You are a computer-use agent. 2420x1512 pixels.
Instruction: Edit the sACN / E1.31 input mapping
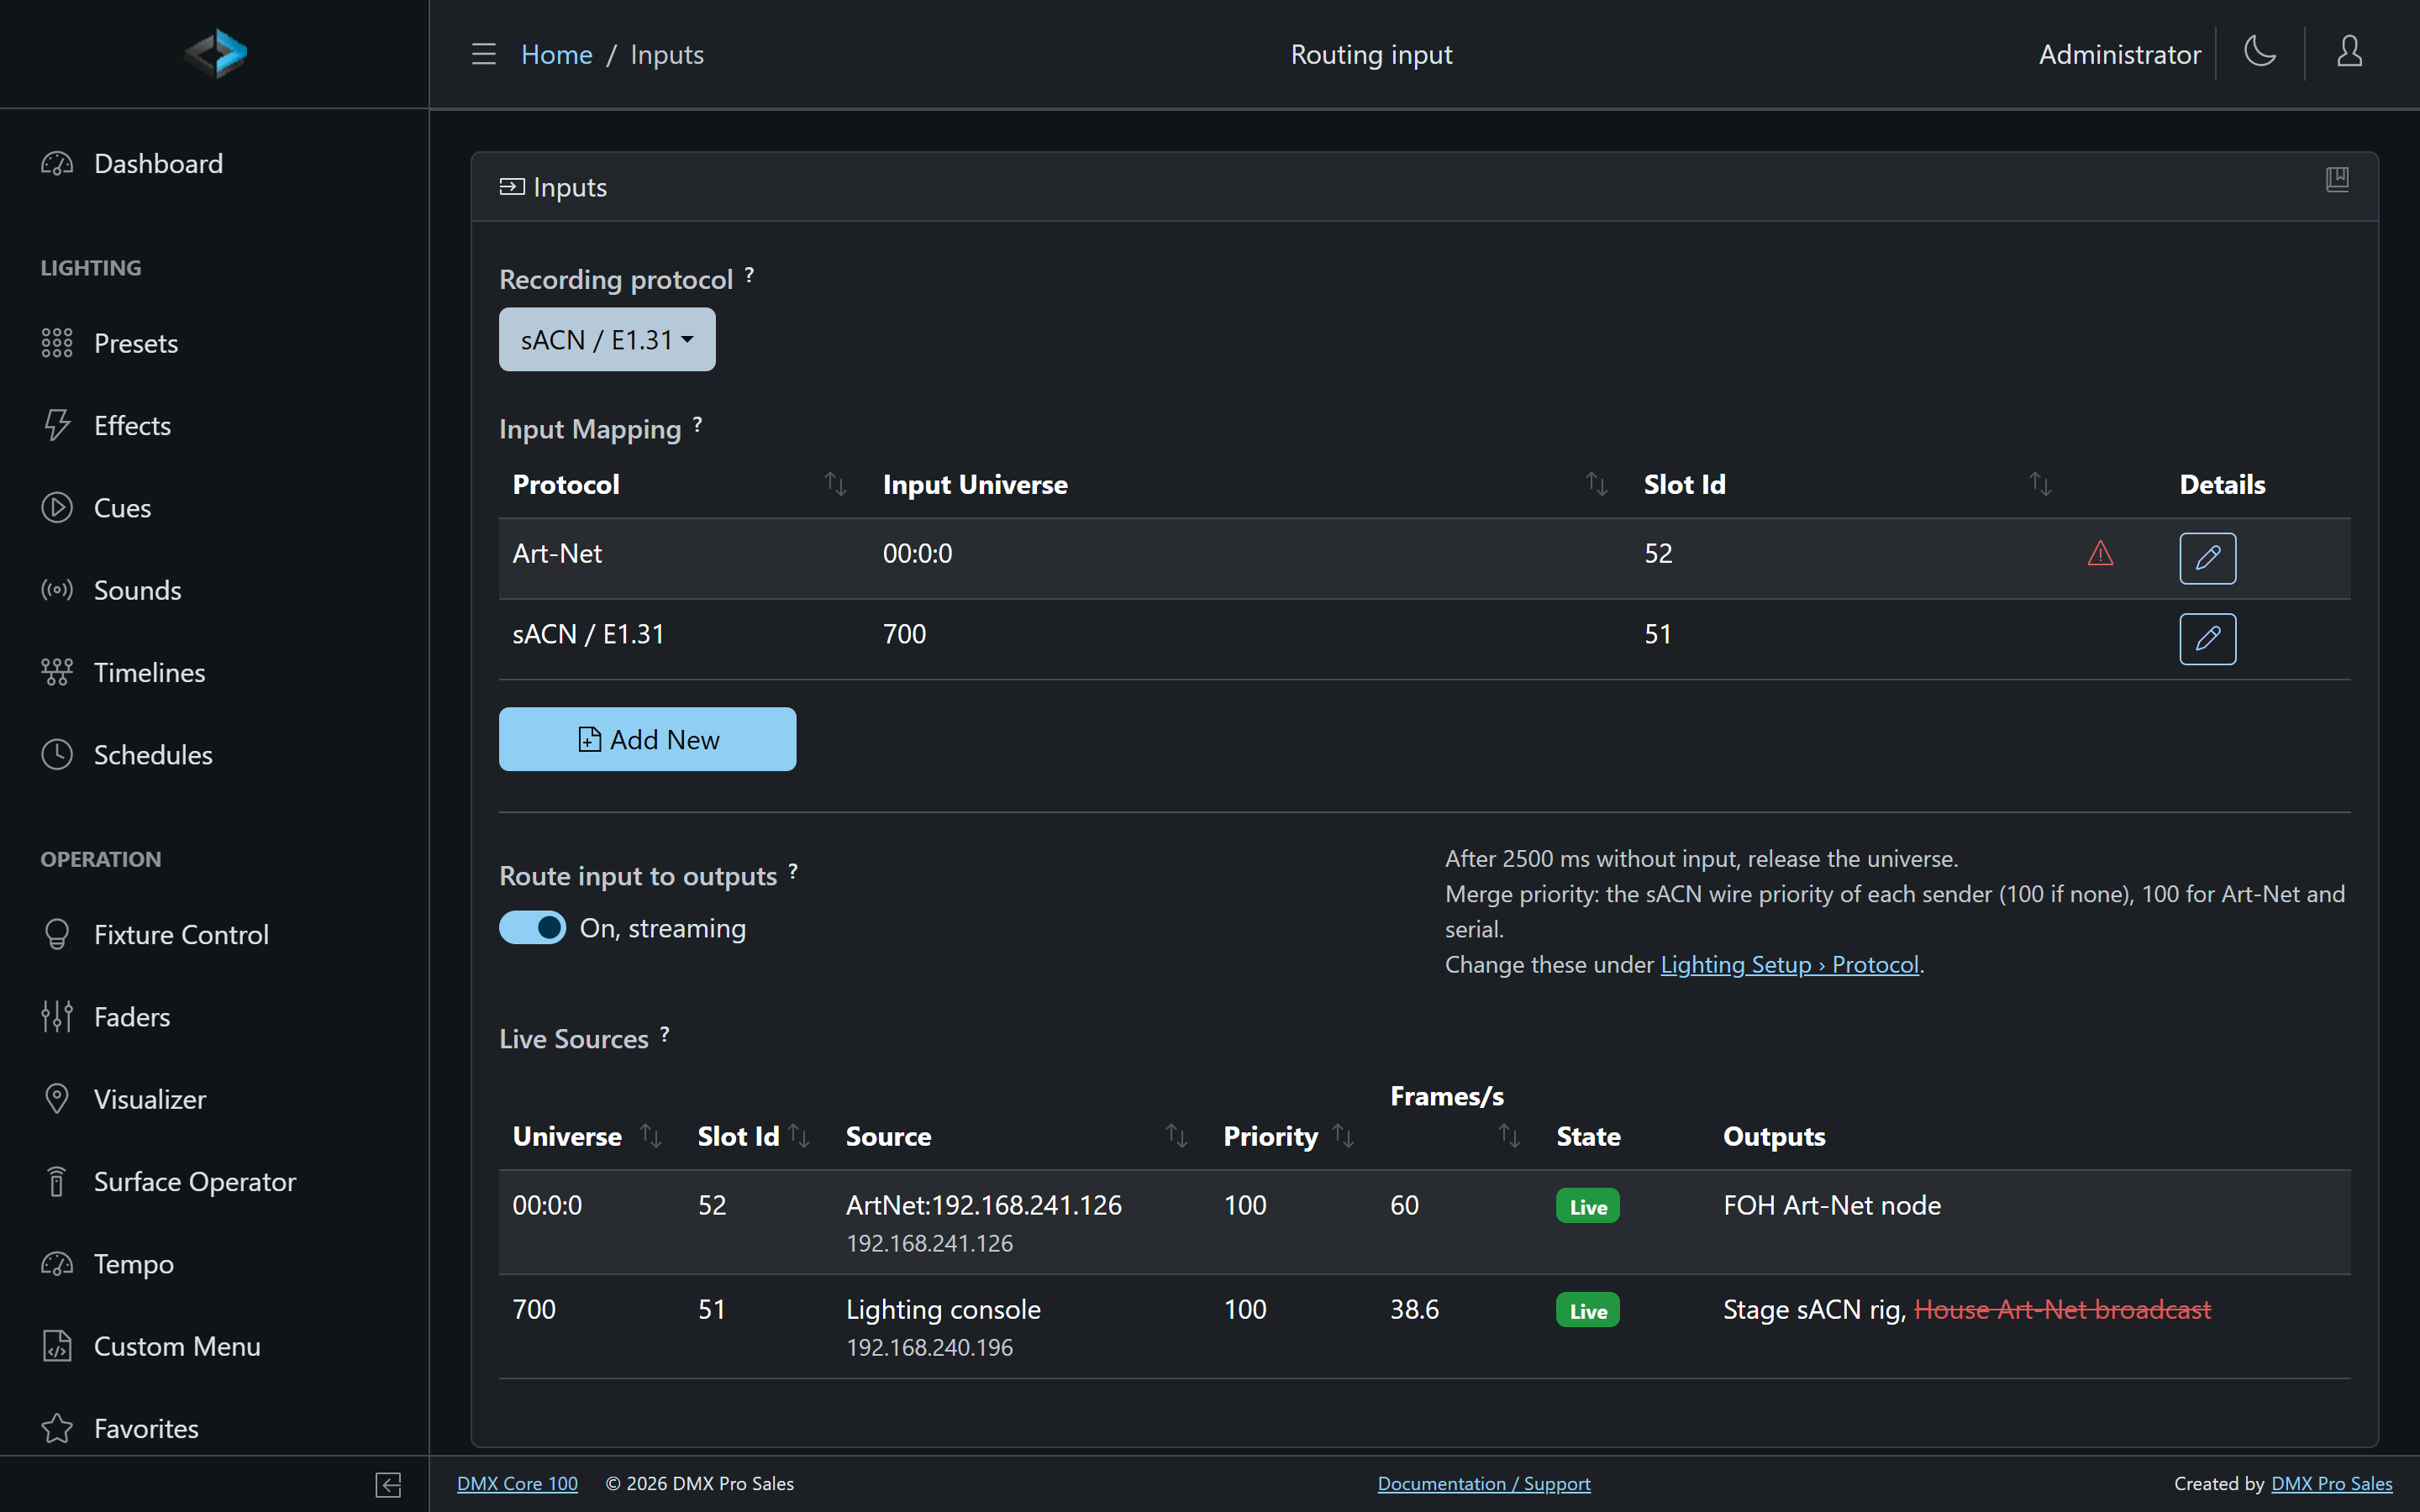(x=2207, y=639)
